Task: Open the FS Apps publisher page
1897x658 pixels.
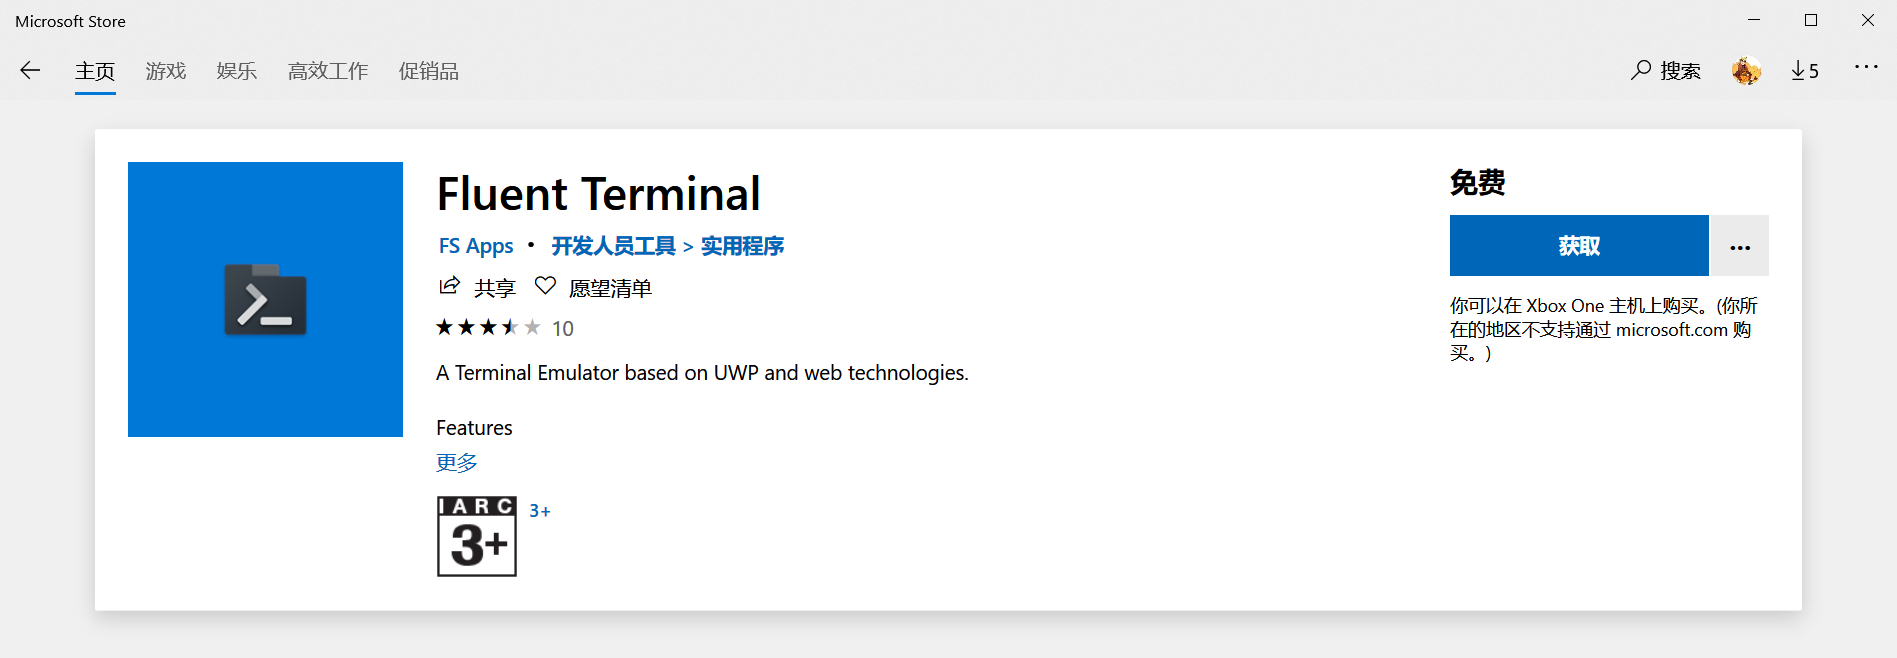Action: (474, 245)
